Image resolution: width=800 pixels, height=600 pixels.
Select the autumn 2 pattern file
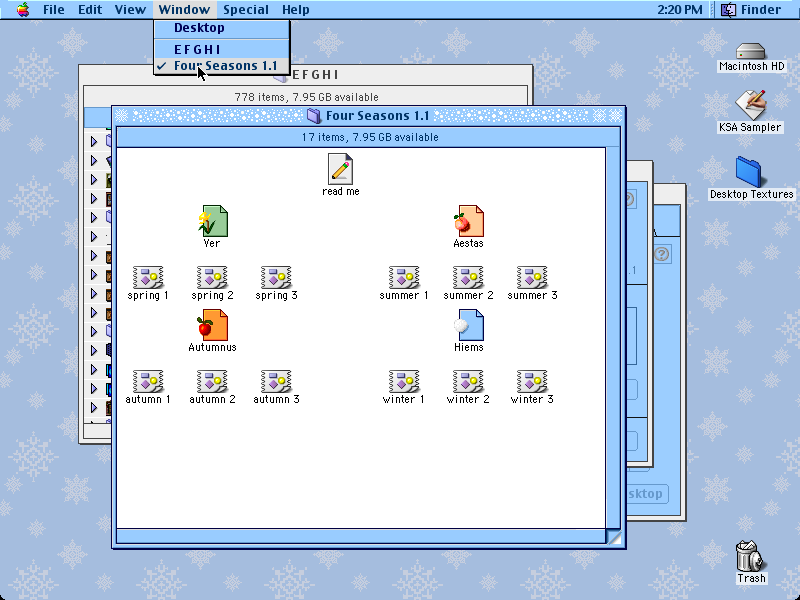(212, 387)
